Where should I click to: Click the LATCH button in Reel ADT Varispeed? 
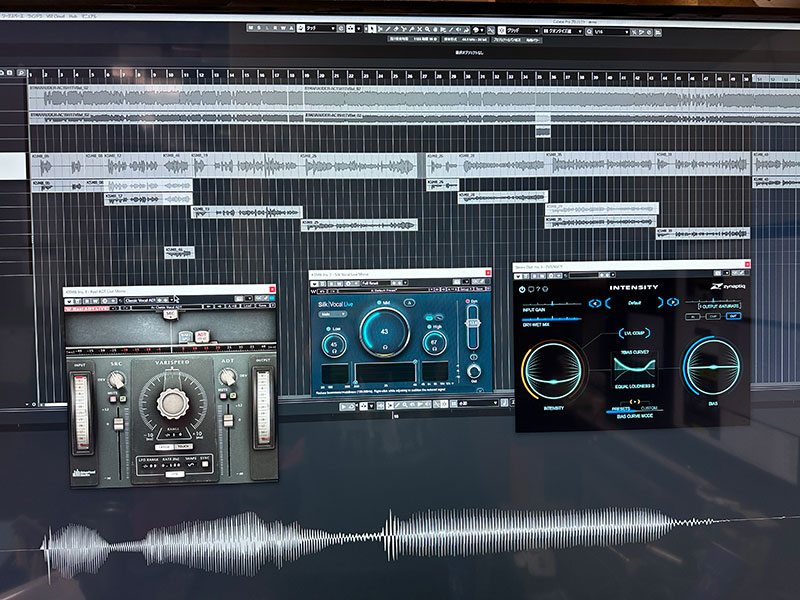point(163,447)
